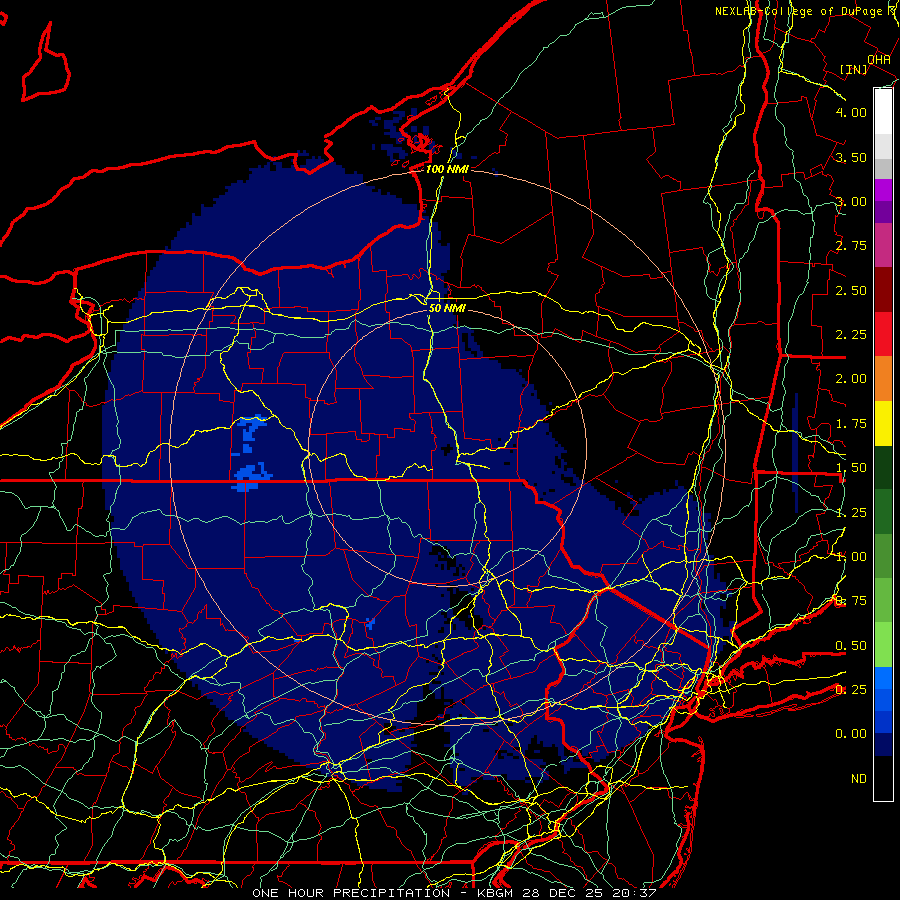Select the dark maroon 2.50 legend swatch
The width and height of the screenshot is (900, 900).
point(883,290)
